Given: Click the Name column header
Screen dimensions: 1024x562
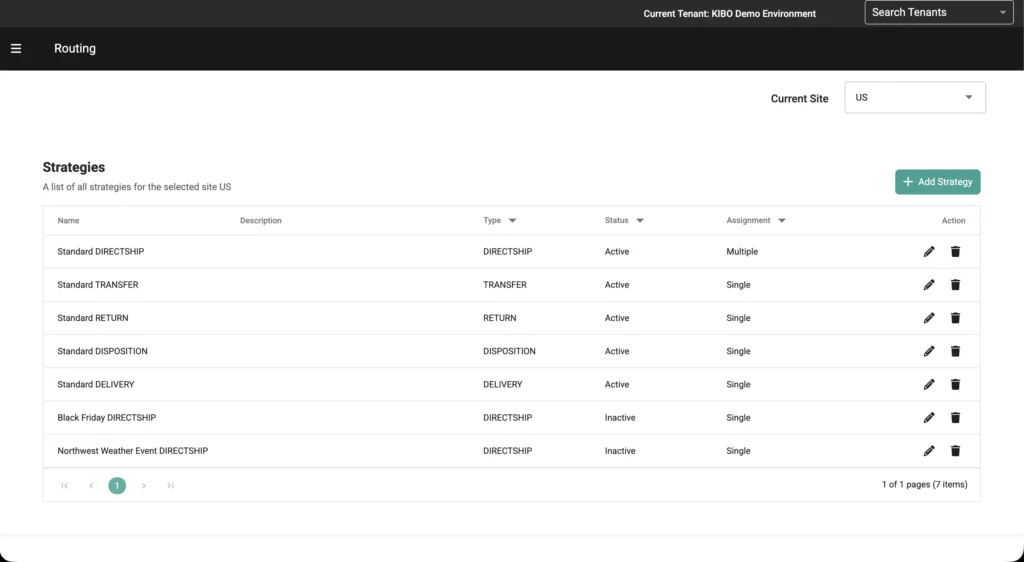Looking at the screenshot, I should click(x=68, y=221).
